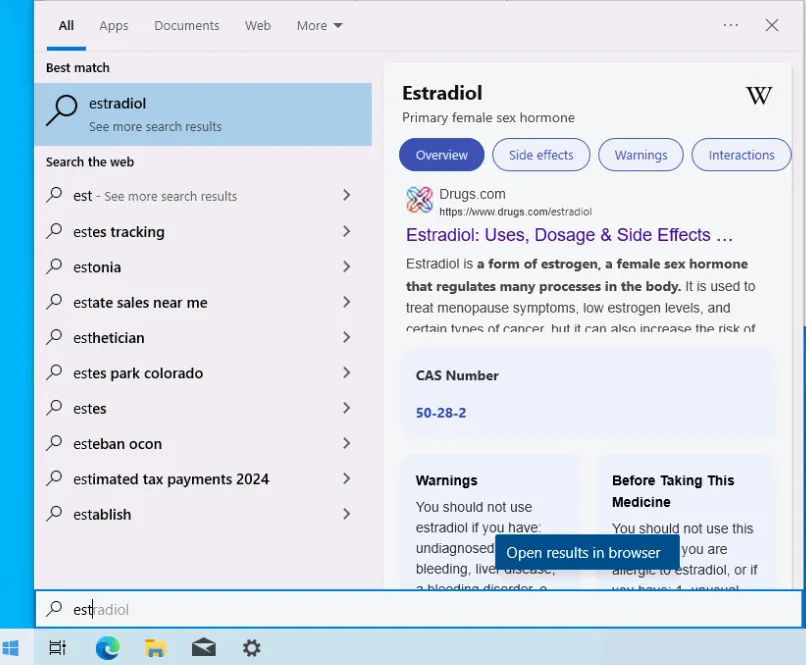Open the Windows Start button
The width and height of the screenshot is (806, 665).
click(10, 648)
